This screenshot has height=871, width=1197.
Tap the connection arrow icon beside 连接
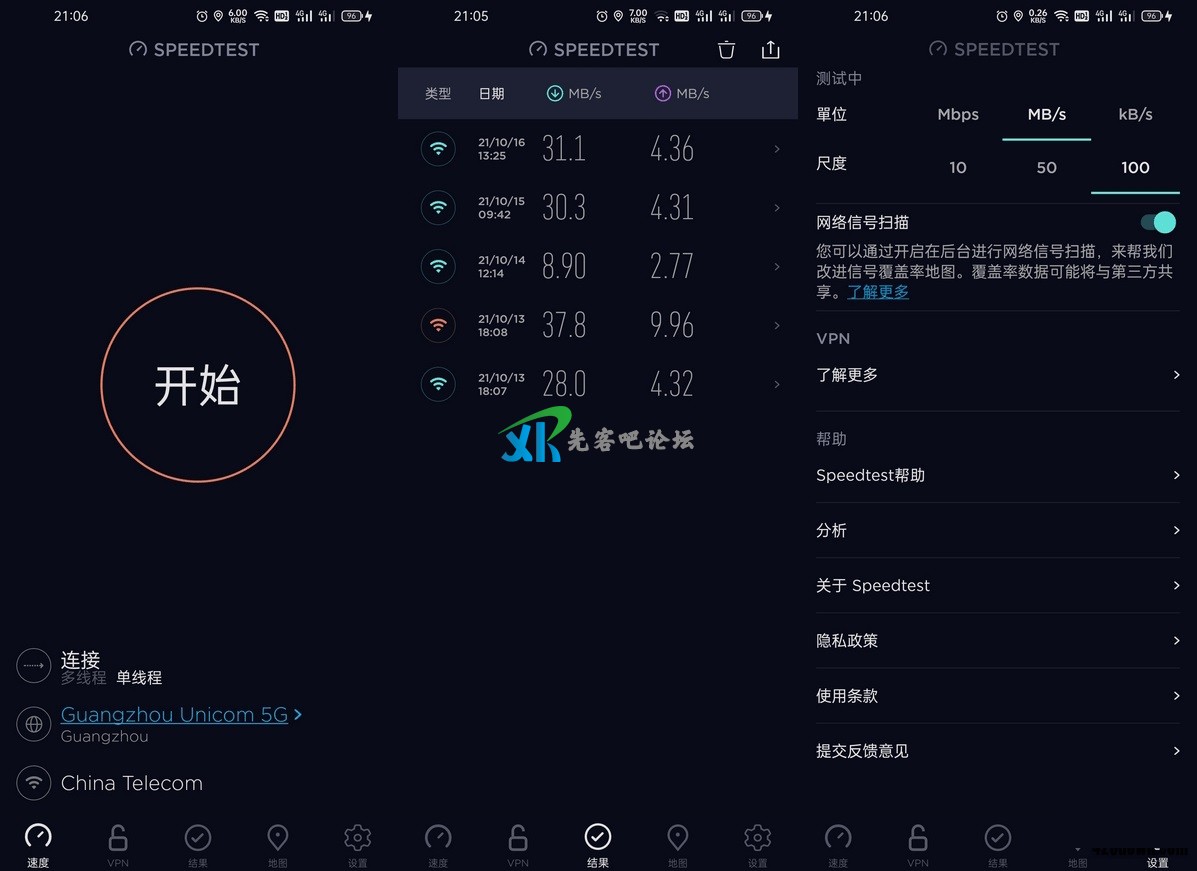(x=34, y=666)
